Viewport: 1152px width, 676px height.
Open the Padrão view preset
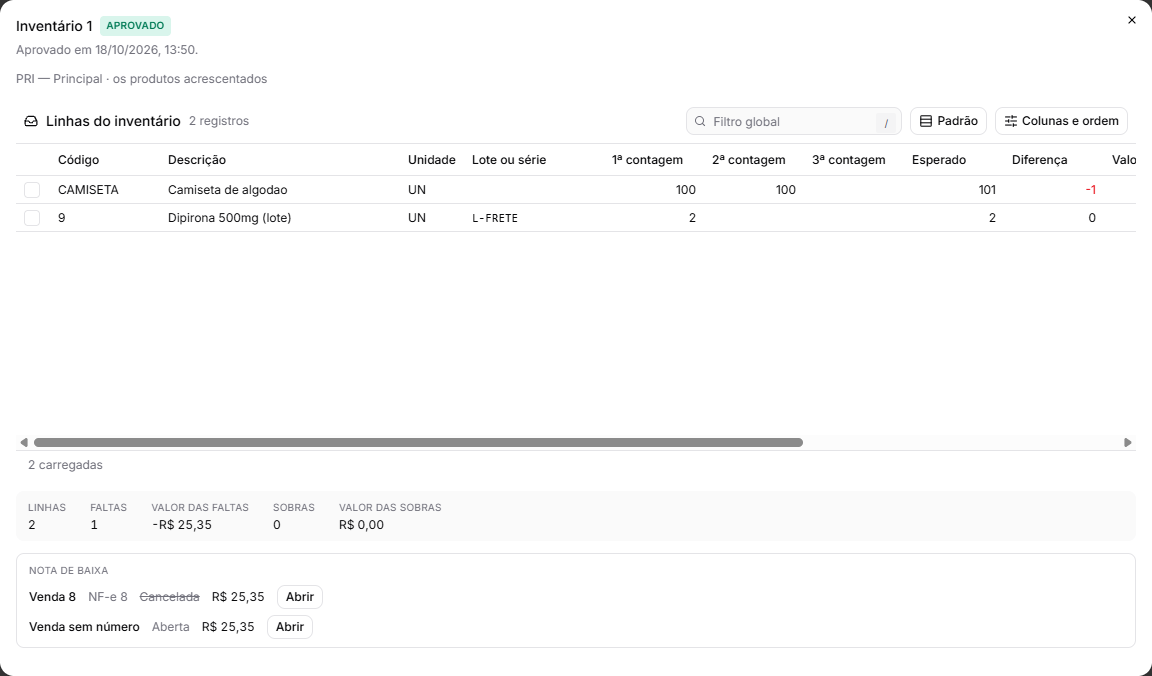948,121
